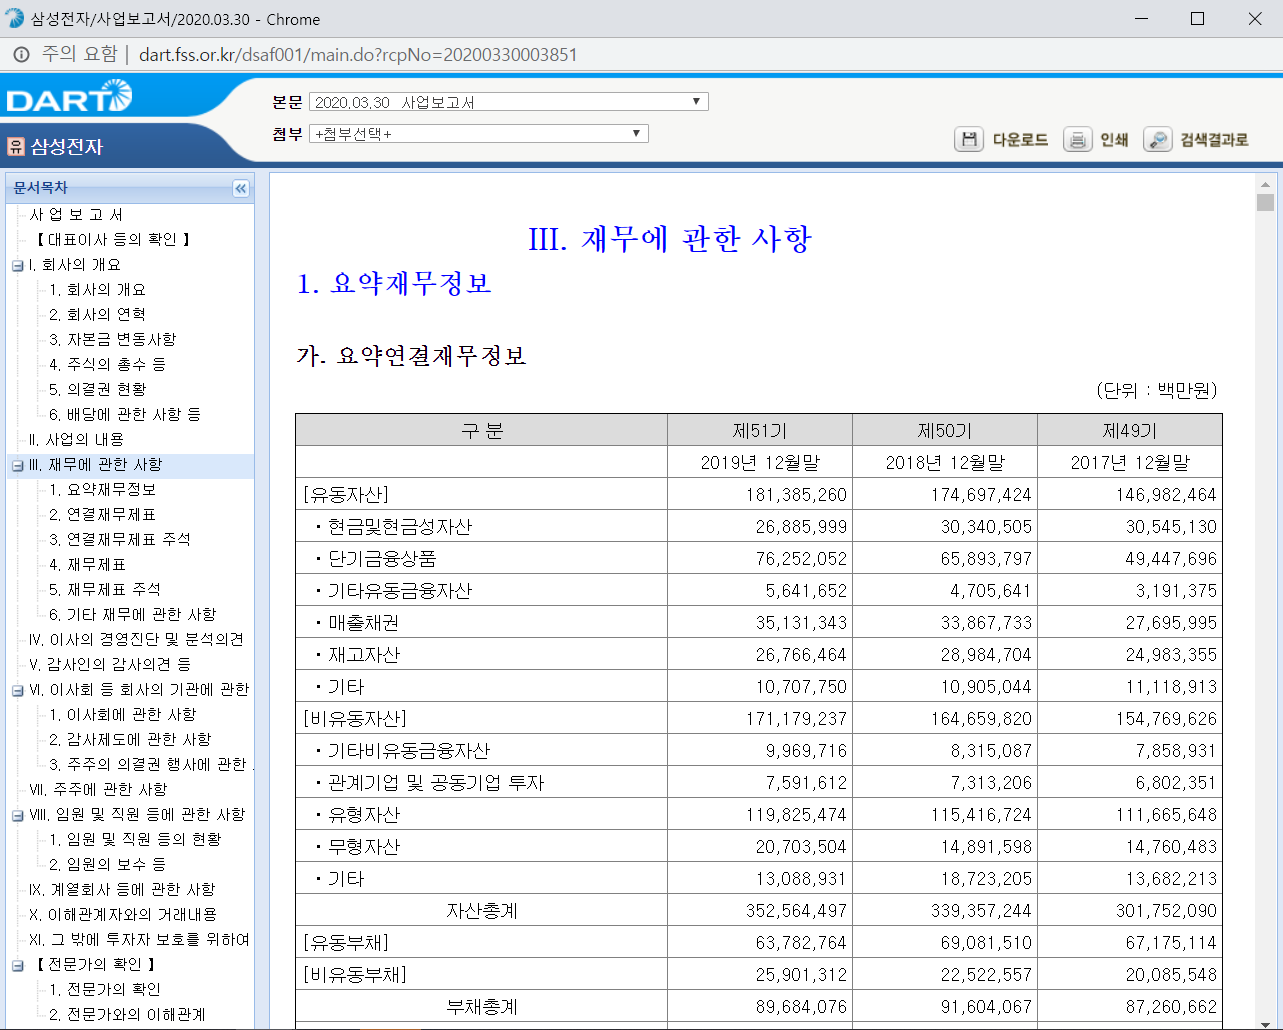Select '6. 기타 재무에 관한 사항'
1283x1030 pixels.
pyautogui.click(x=132, y=615)
